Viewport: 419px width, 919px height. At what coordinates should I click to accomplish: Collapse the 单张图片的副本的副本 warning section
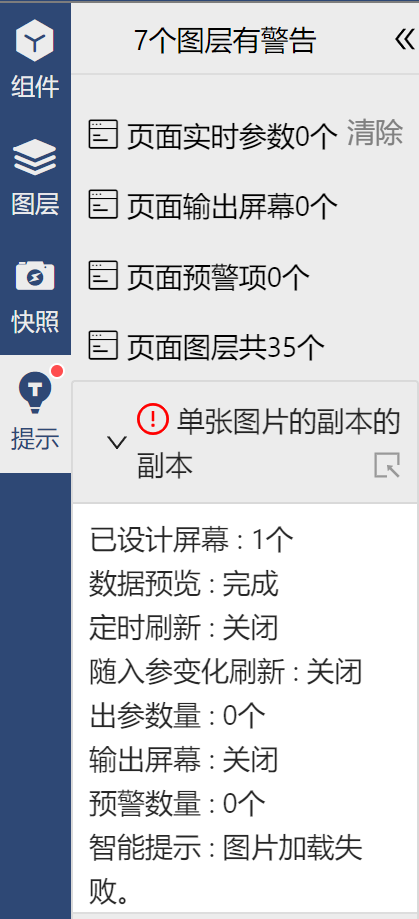click(117, 443)
